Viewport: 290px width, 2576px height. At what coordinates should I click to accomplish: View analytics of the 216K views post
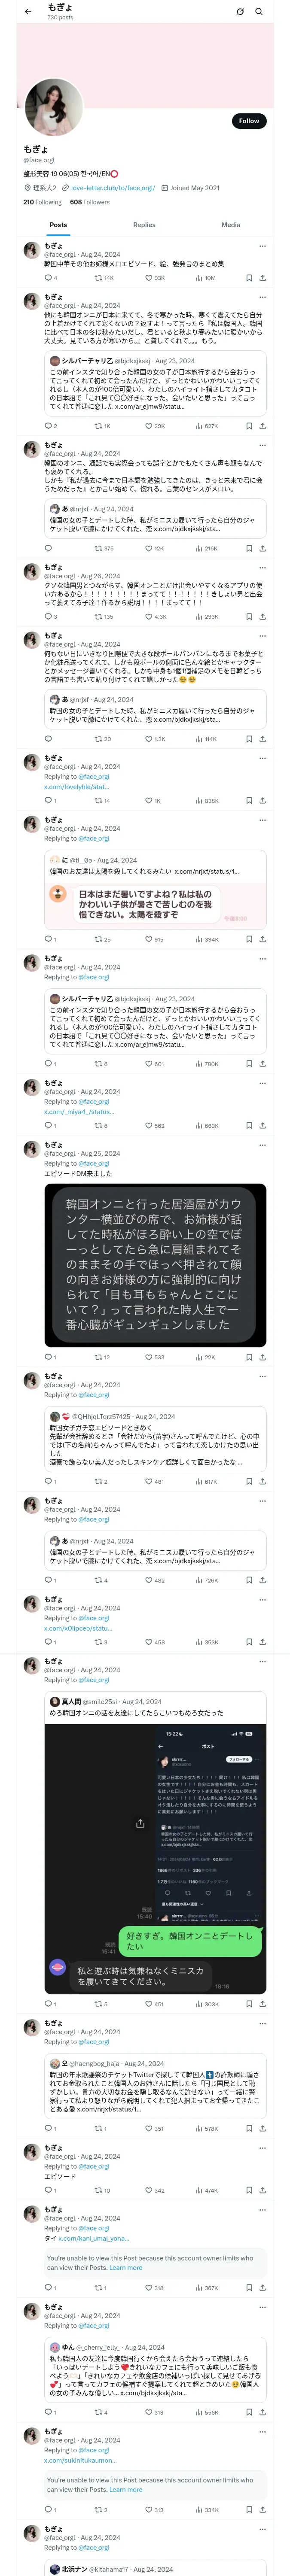[x=206, y=548]
